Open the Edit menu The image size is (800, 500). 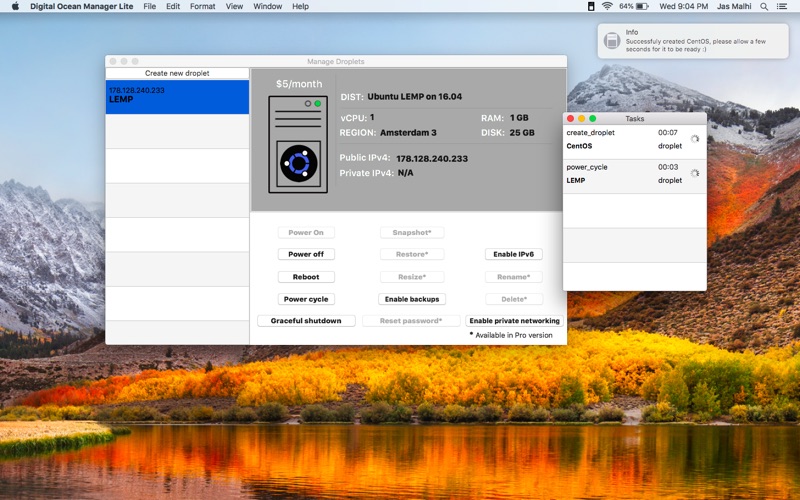click(173, 6)
